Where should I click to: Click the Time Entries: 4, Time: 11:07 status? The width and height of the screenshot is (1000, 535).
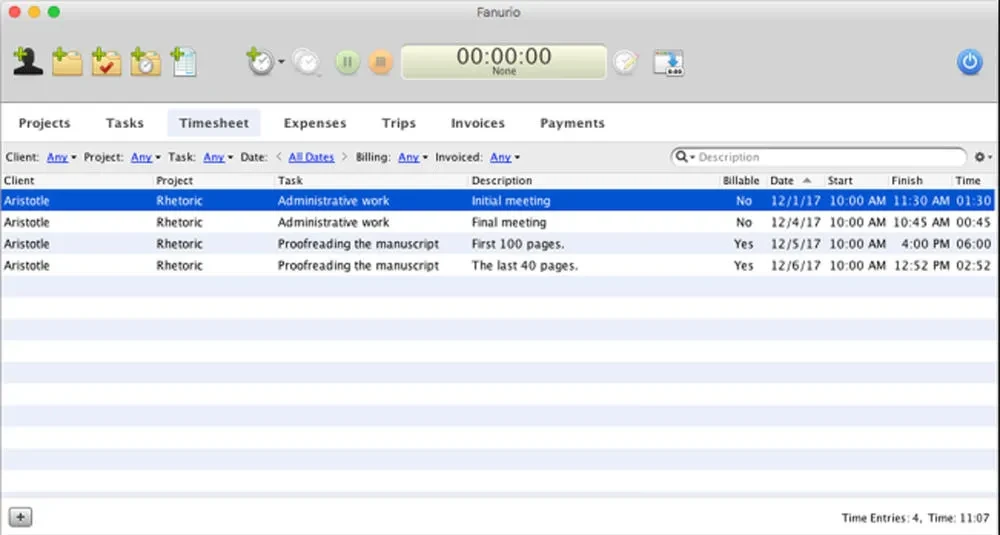915,518
